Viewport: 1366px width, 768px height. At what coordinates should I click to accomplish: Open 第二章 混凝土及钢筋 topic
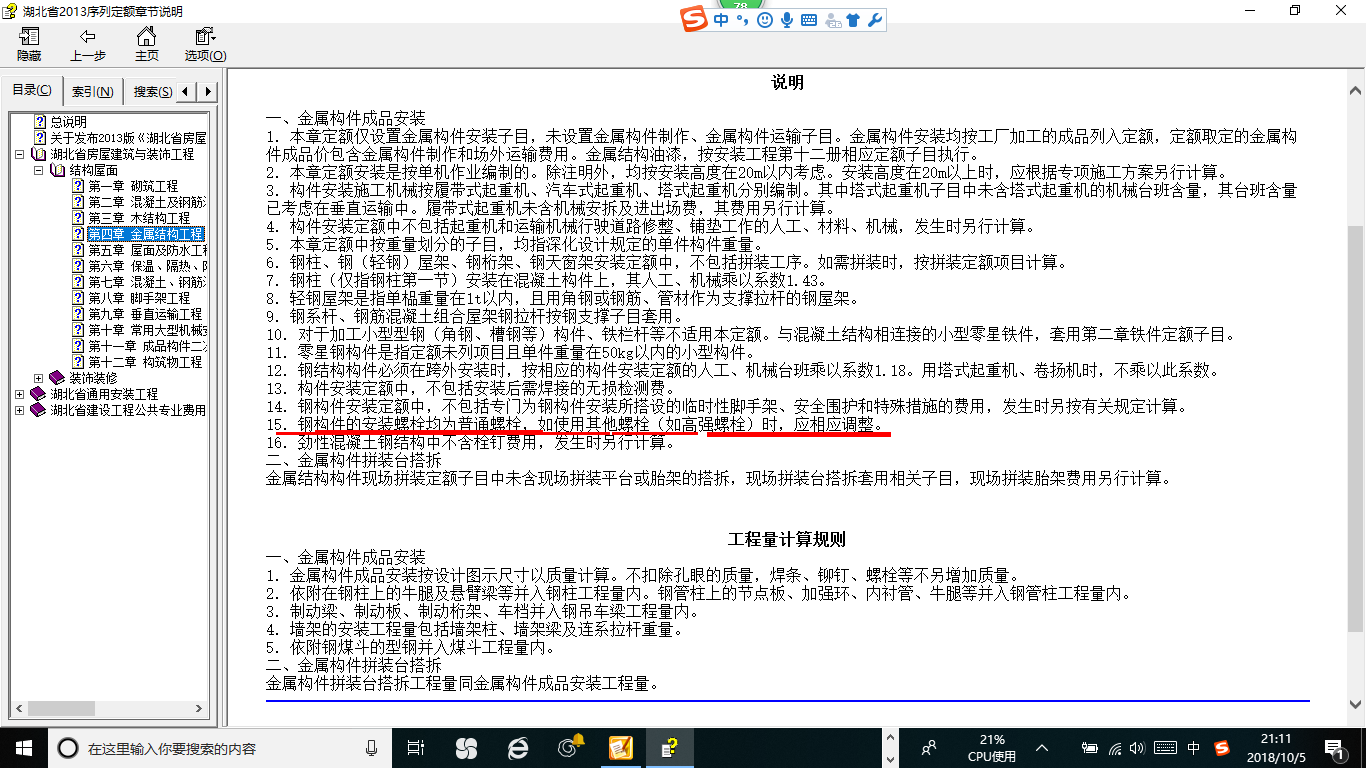pos(147,202)
